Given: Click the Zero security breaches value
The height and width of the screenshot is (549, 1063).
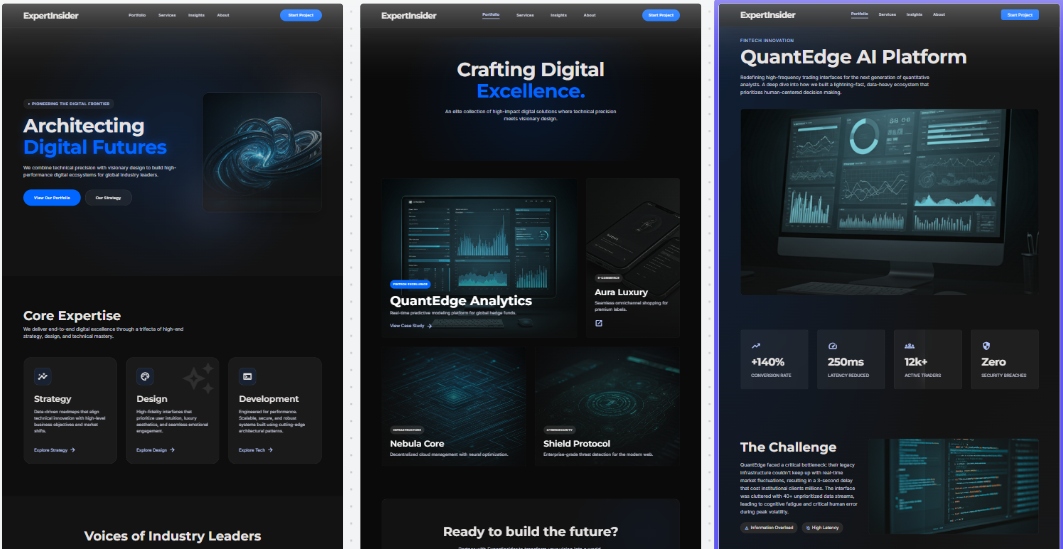Looking at the screenshot, I should click(994, 362).
